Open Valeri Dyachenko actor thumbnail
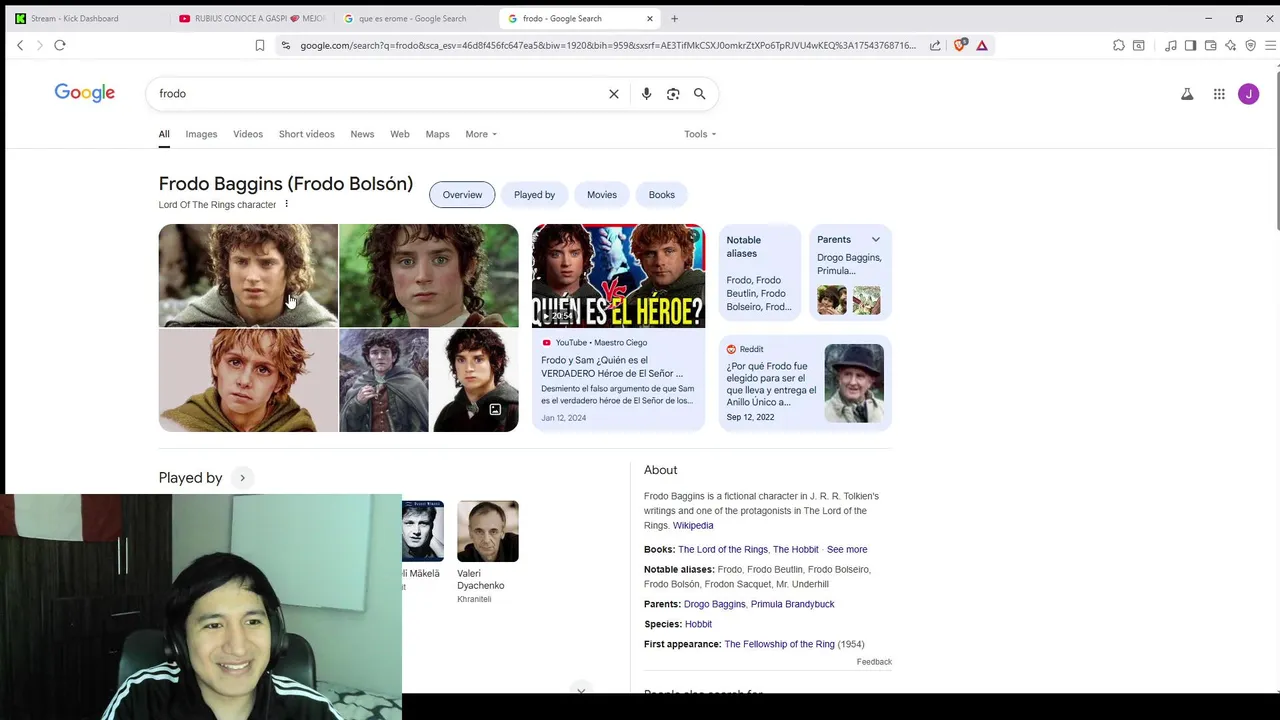 (x=488, y=531)
